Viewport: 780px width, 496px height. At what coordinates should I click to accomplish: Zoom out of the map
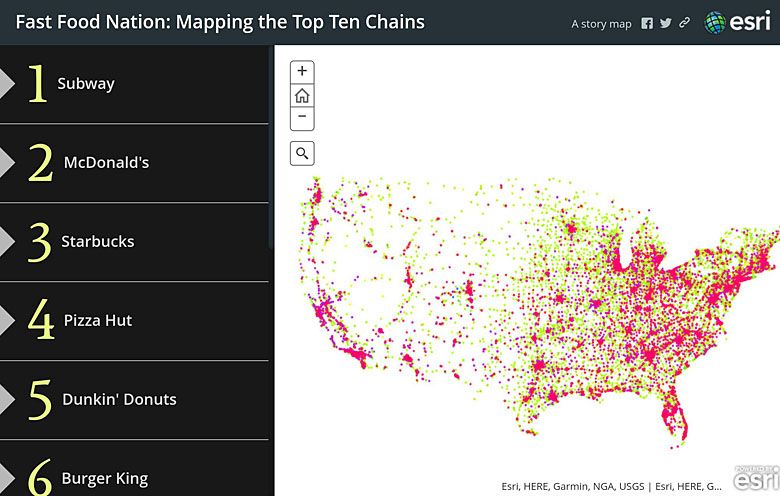point(302,118)
